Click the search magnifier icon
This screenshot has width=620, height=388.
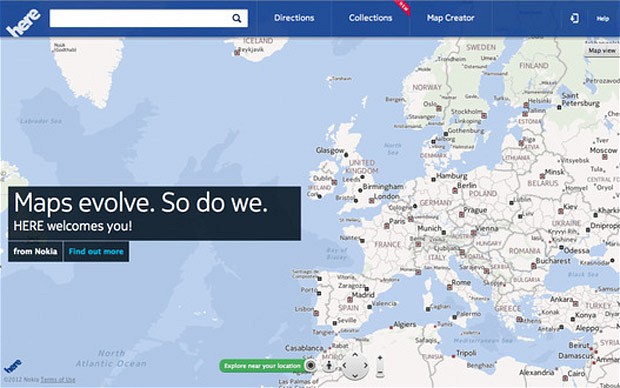[236, 18]
